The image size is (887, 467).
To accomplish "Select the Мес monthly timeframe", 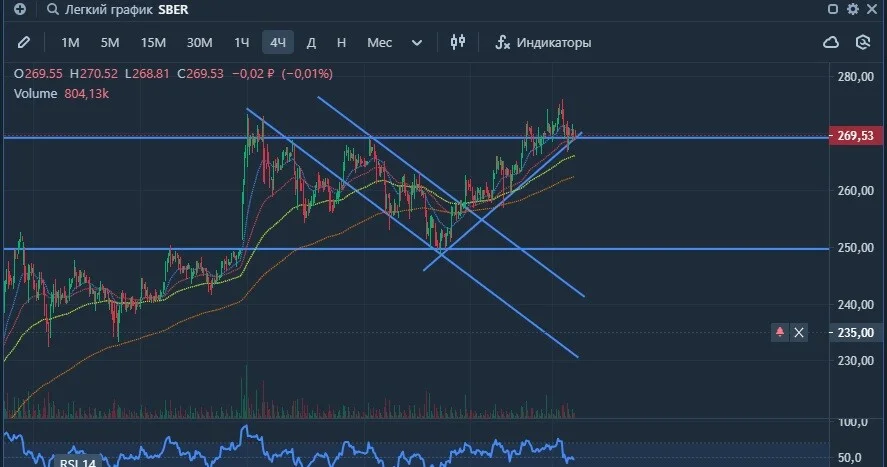I will (380, 42).
